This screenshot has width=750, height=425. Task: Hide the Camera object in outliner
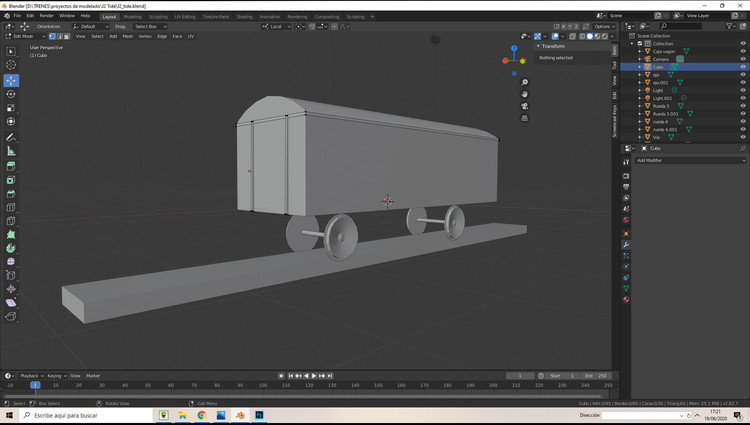click(743, 59)
